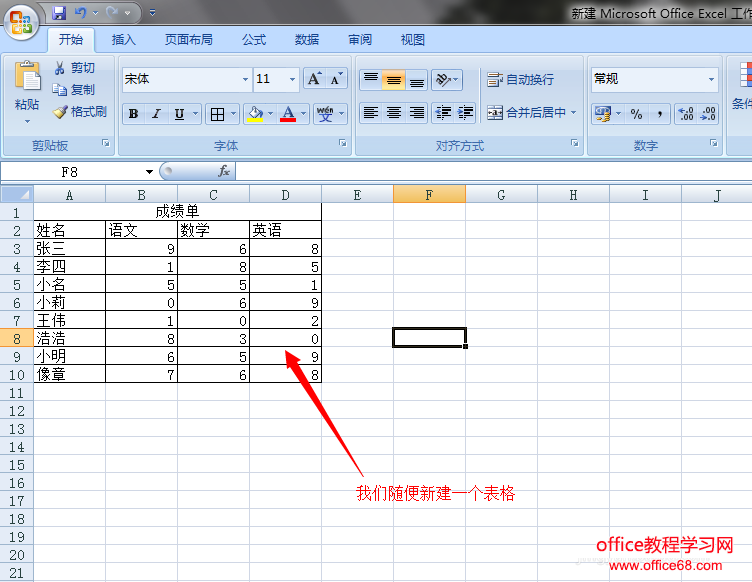Redo the last undone action
The image size is (752, 582).
click(112, 13)
